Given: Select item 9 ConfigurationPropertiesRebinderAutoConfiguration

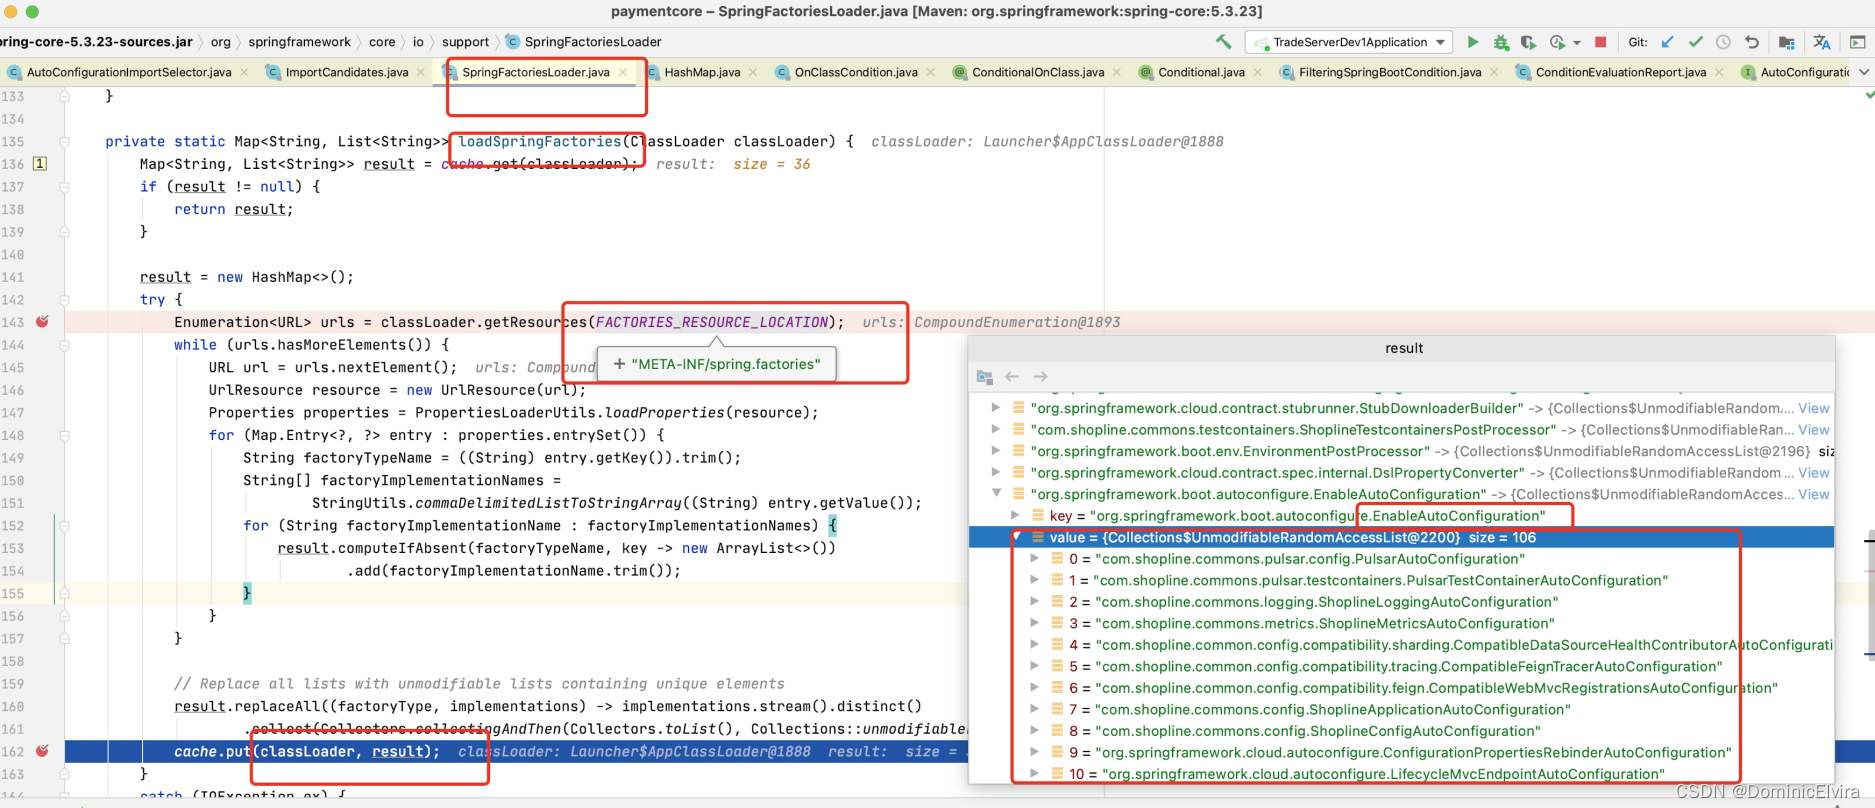Looking at the screenshot, I should [1401, 752].
